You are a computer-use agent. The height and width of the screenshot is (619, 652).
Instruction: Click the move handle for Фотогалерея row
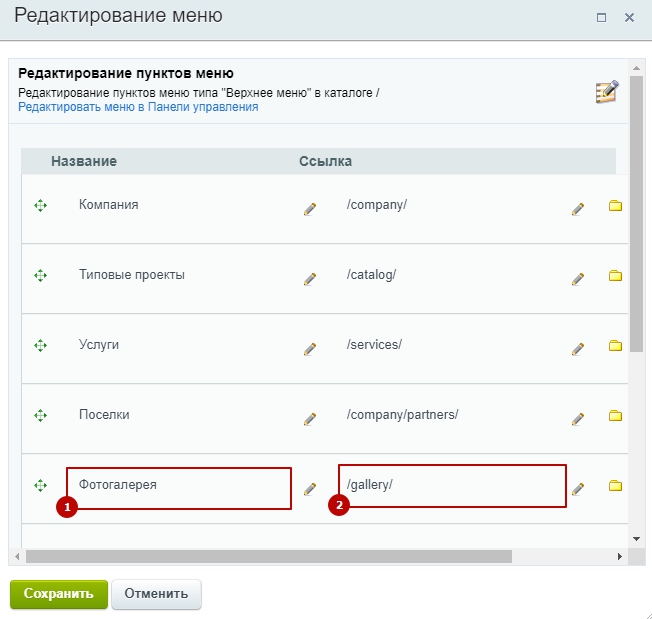coord(40,486)
